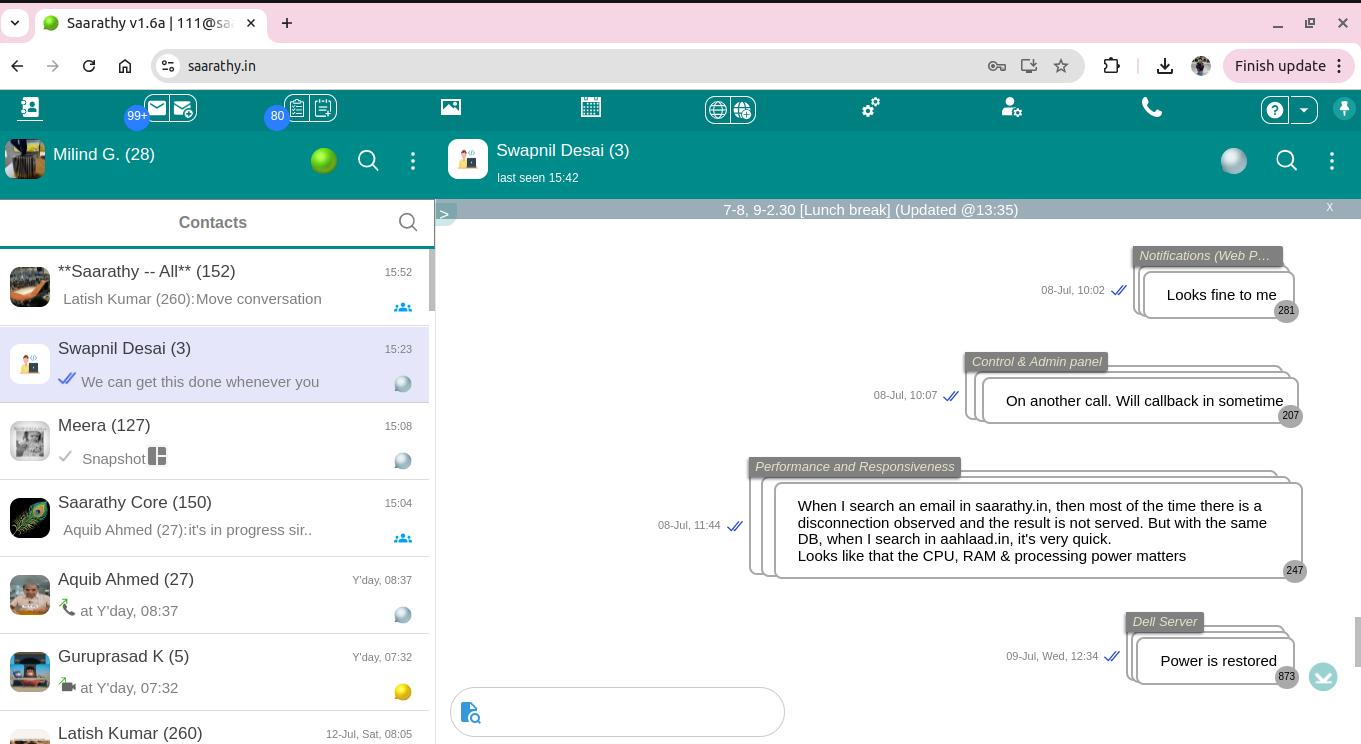The width and height of the screenshot is (1361, 744).
Task: Open the image gallery icon in the toolbar
Action: tap(450, 107)
